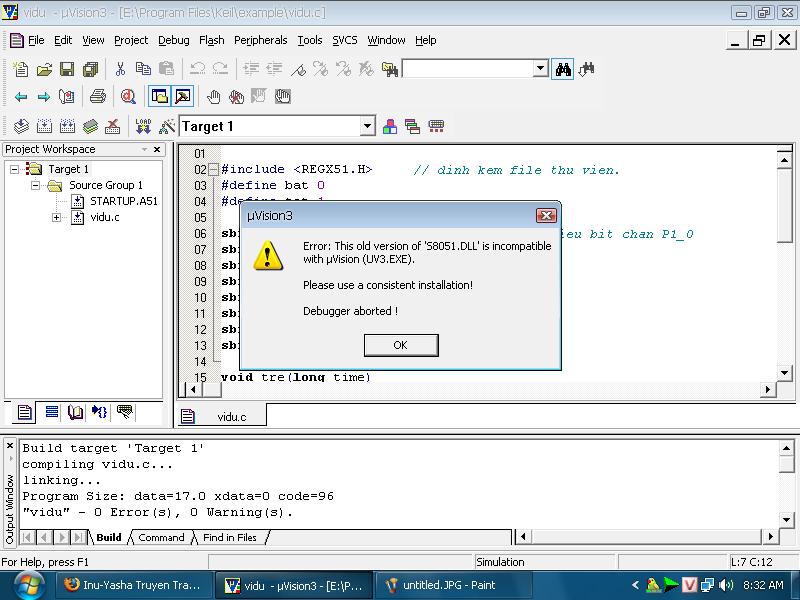Select the vidu.c editor tab
Viewport: 800px width, 600px height.
pos(221,416)
